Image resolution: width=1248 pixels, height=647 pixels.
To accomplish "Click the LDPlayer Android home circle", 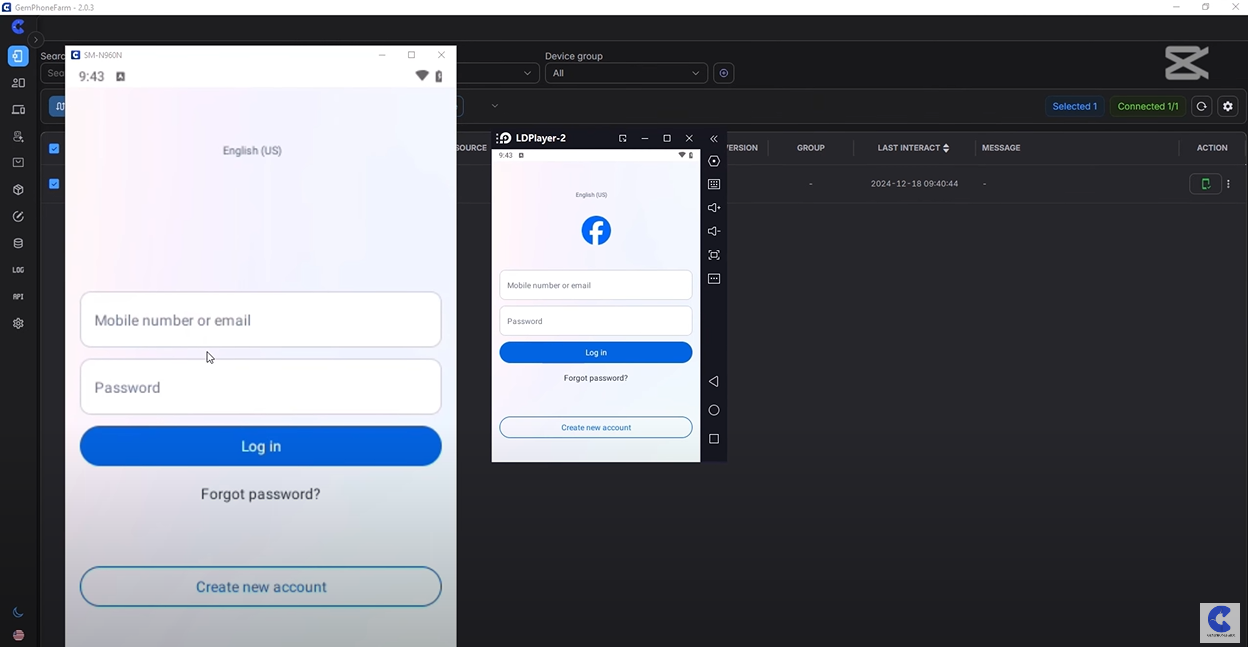I will click(x=714, y=410).
